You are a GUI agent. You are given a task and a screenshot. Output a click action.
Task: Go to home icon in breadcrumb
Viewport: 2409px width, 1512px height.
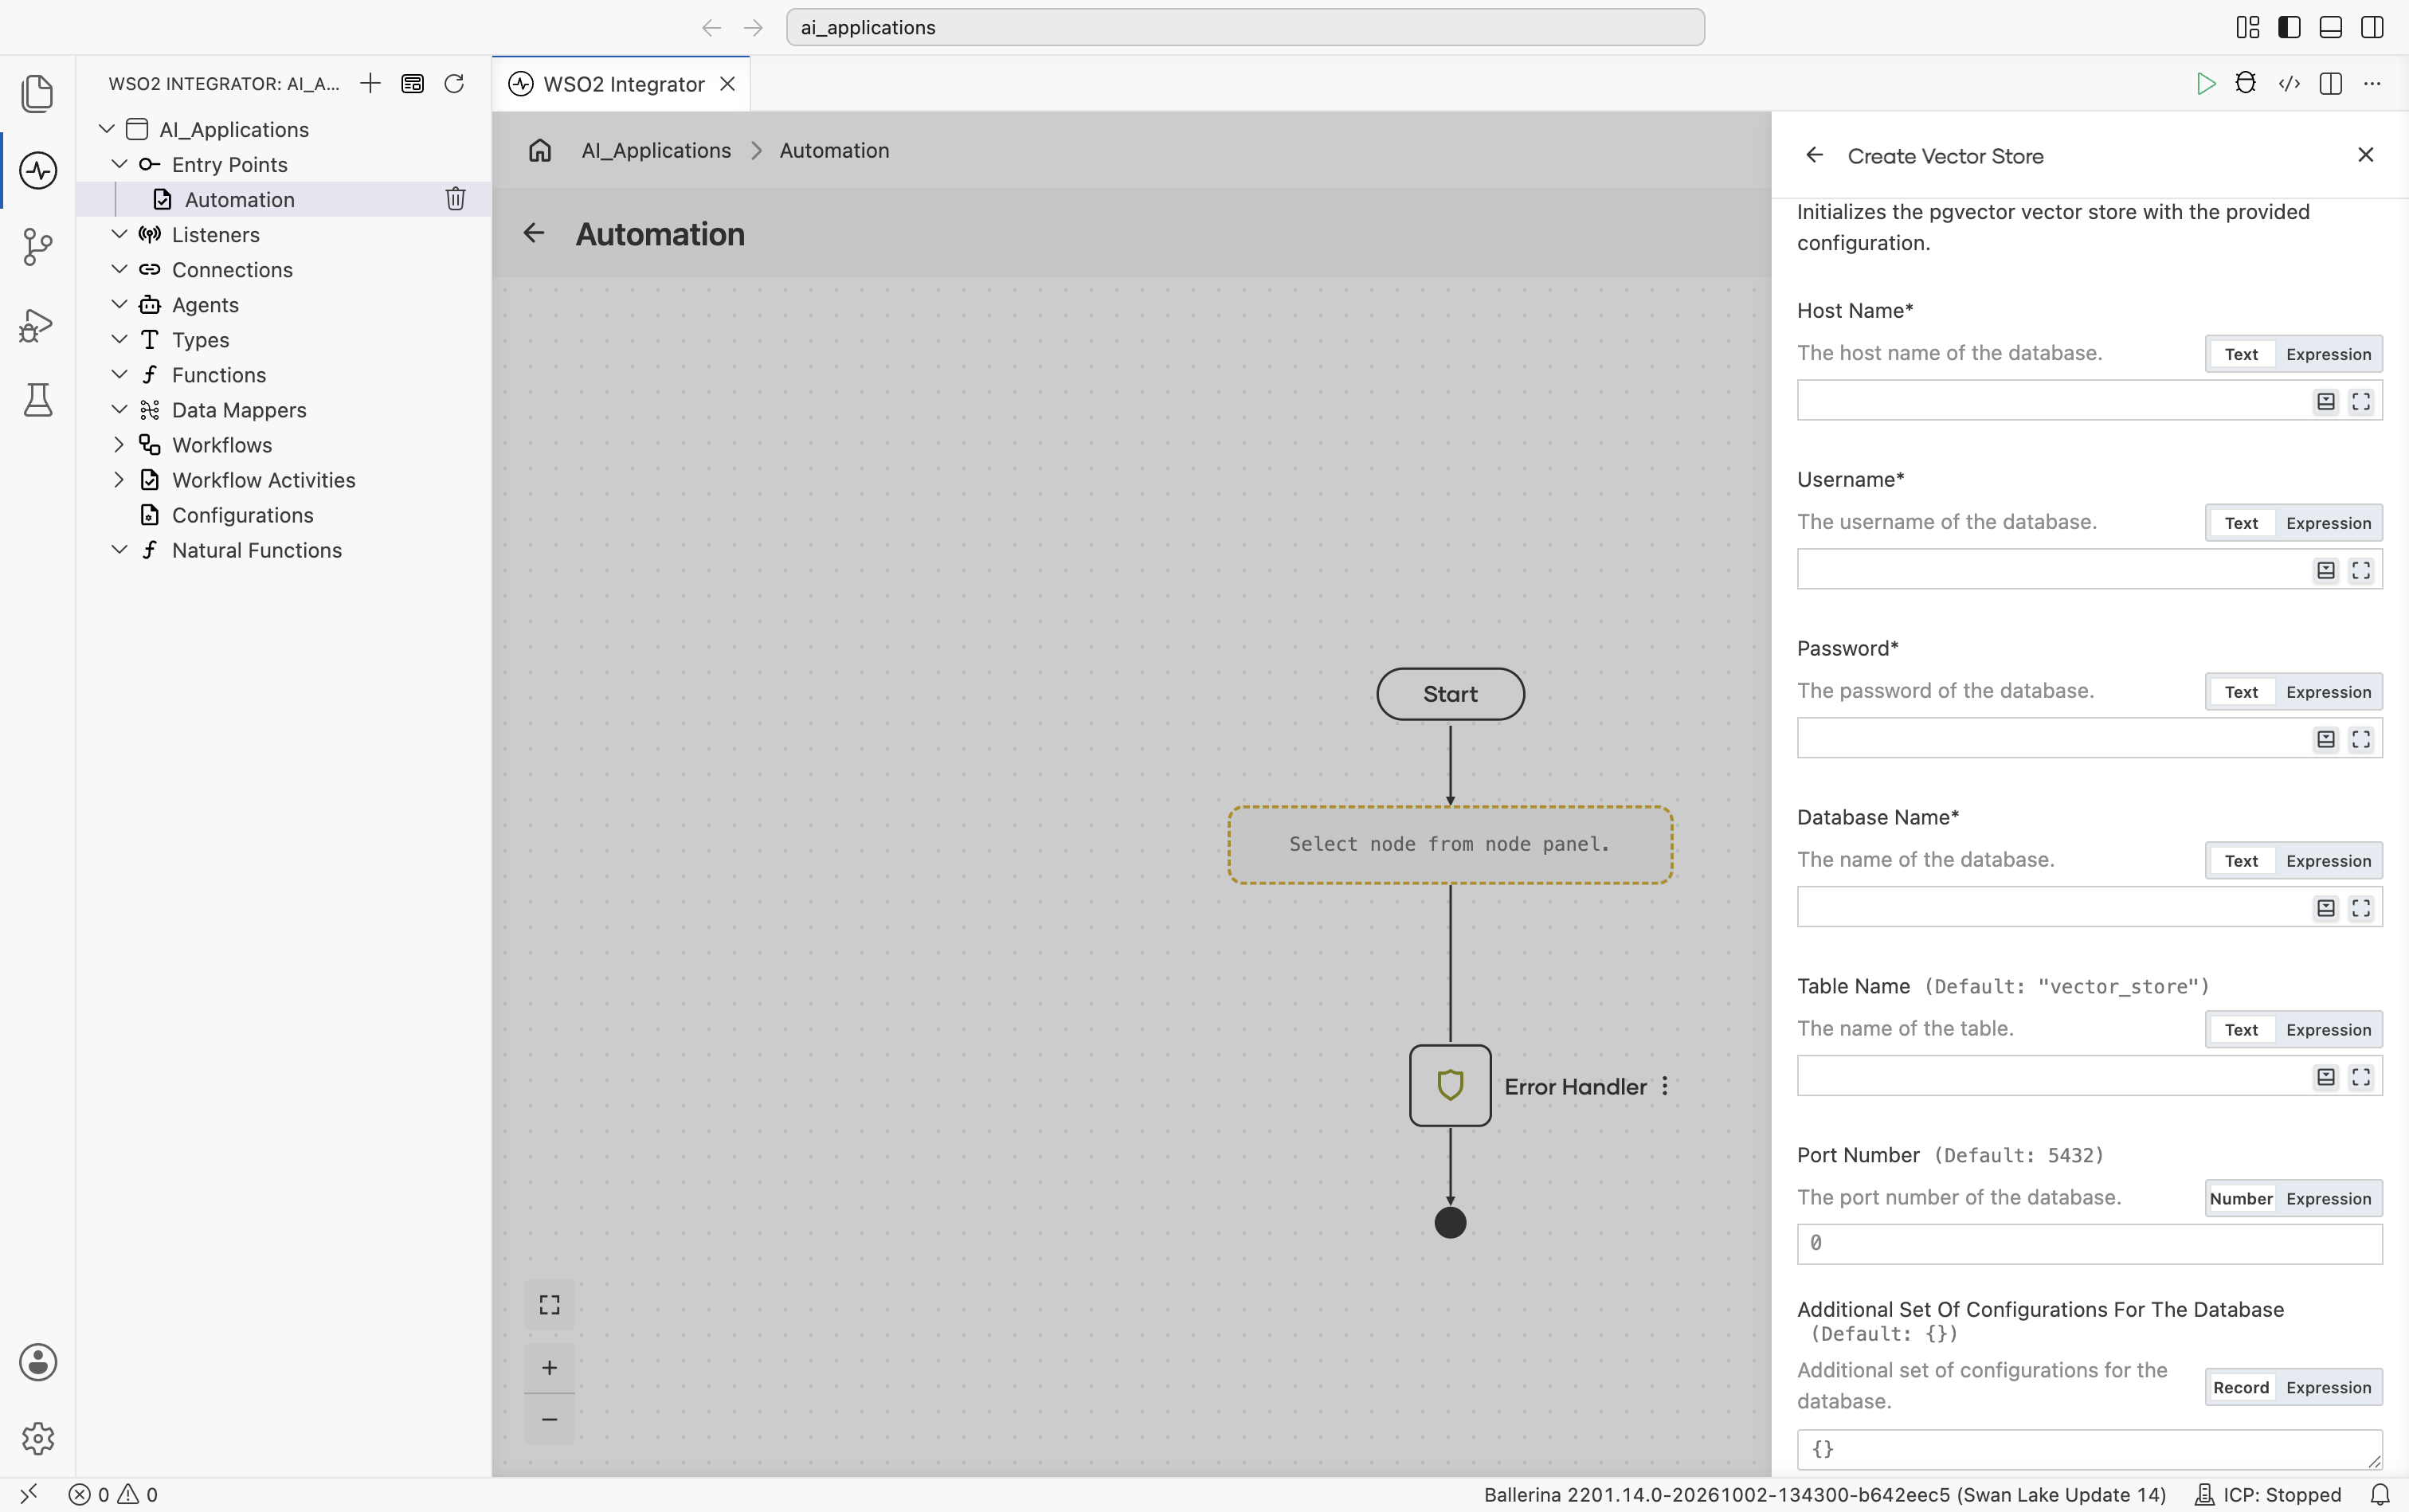540,151
